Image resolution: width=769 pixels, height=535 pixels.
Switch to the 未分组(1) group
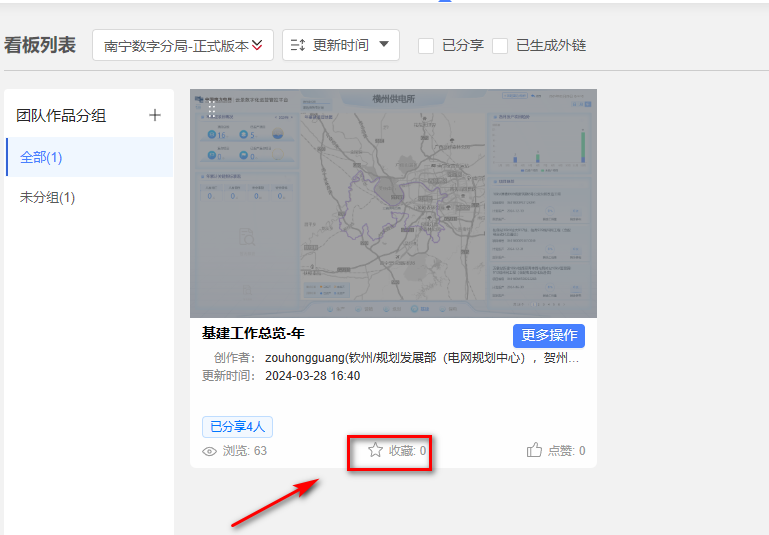[x=47, y=197]
